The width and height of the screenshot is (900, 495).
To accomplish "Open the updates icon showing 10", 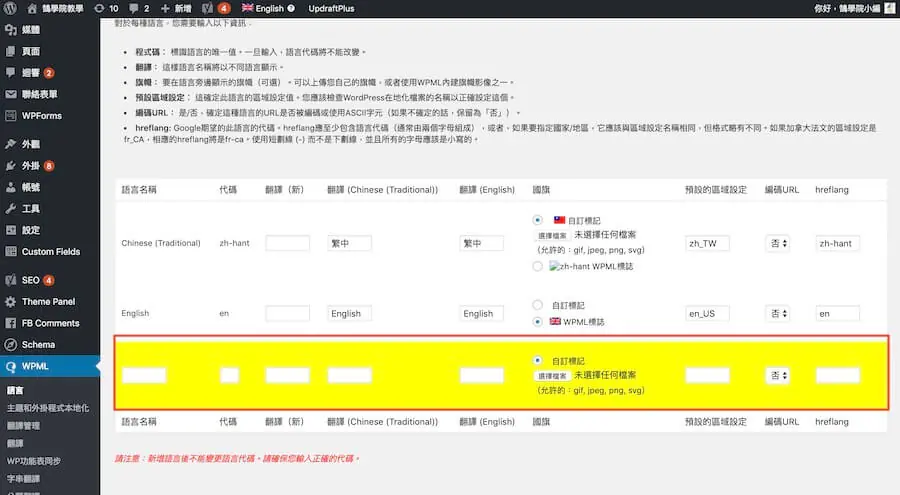I will (x=99, y=8).
